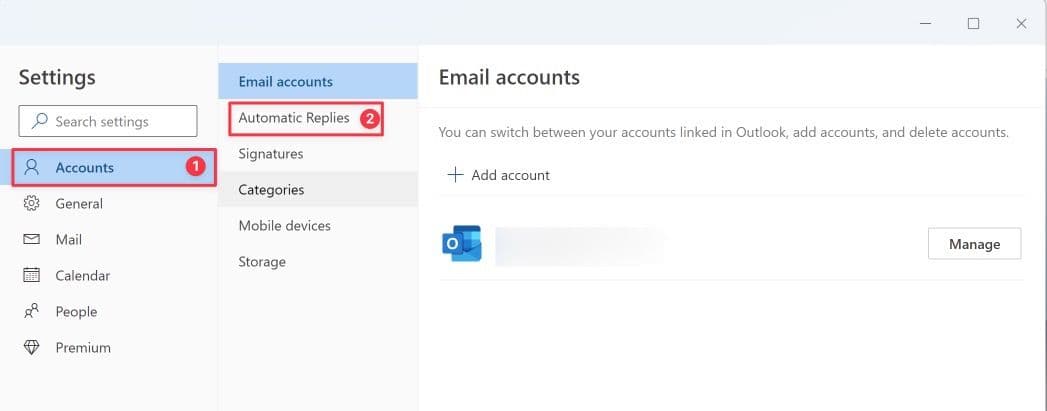Click the People contacts icon
1047x411 pixels.
(x=31, y=312)
